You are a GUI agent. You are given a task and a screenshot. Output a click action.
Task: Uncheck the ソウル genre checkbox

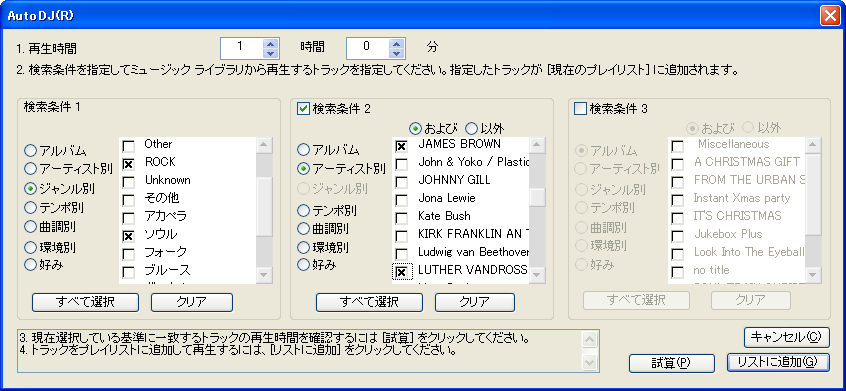(128, 236)
